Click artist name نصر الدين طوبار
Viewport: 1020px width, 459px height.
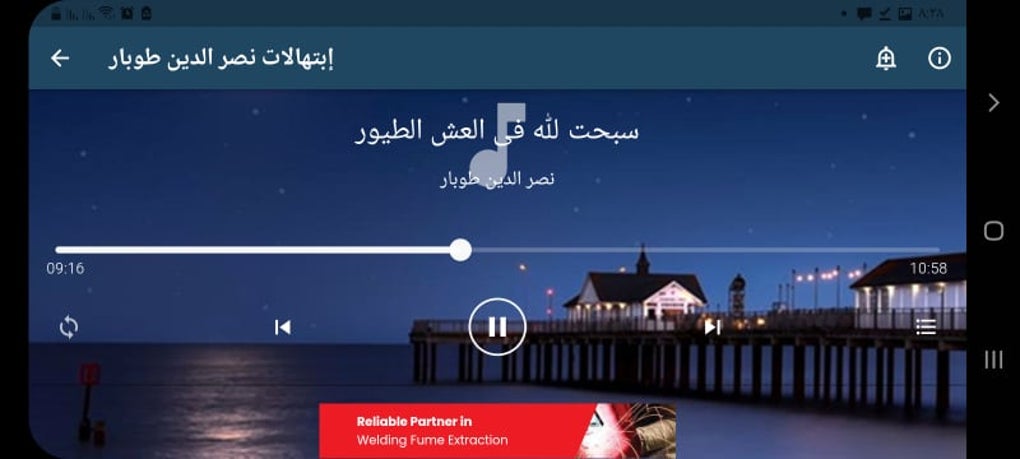point(497,179)
